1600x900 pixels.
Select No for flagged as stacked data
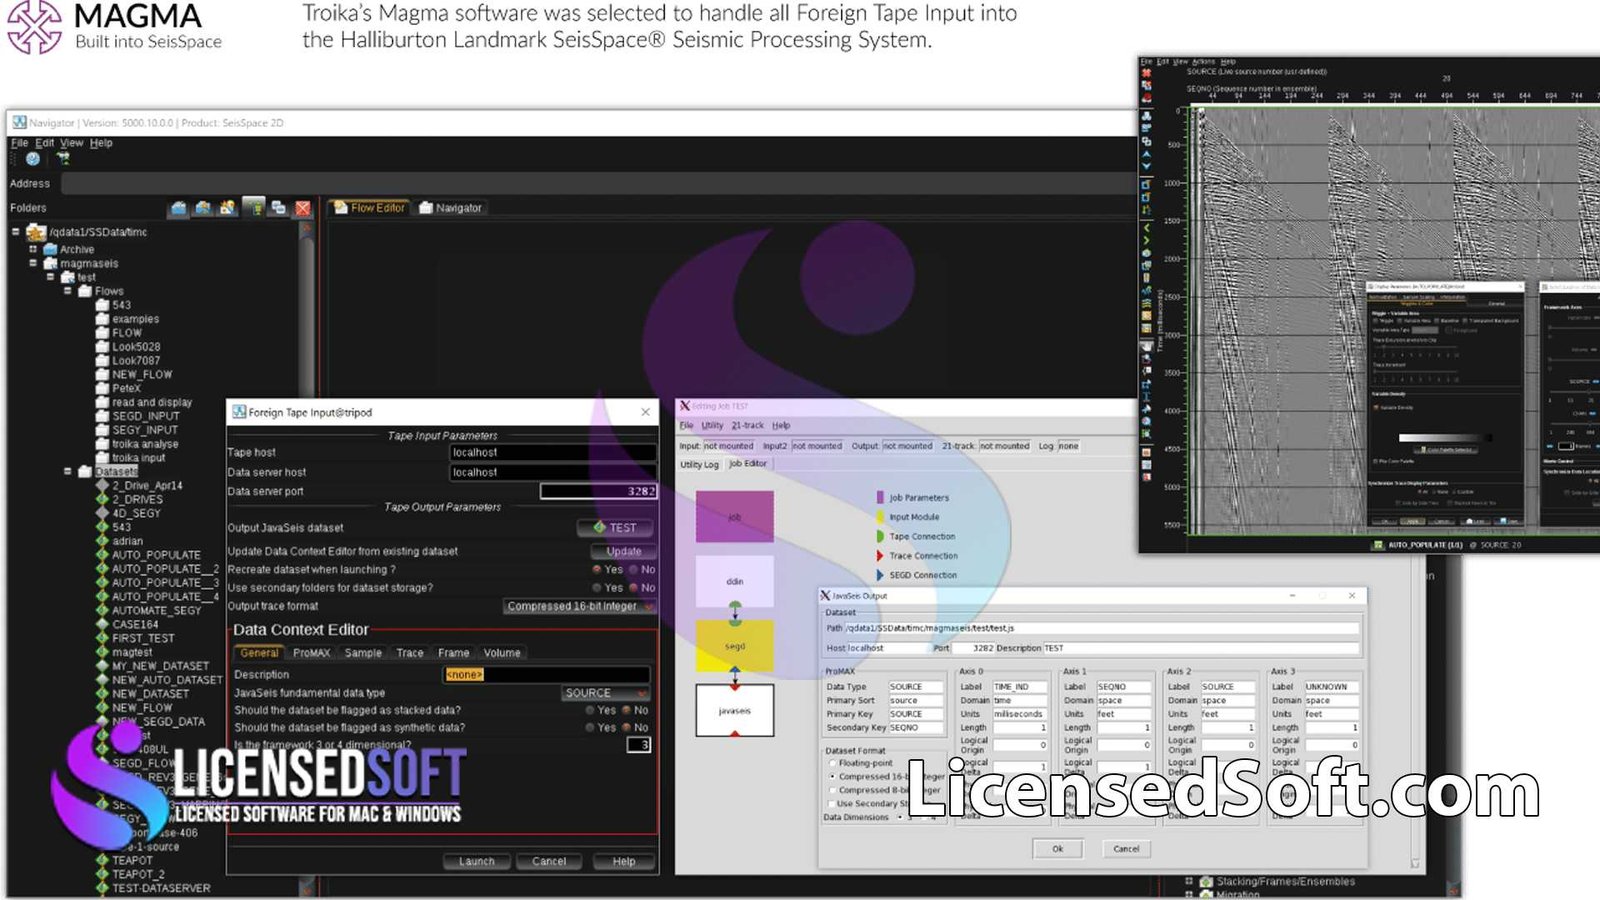[x=626, y=710]
